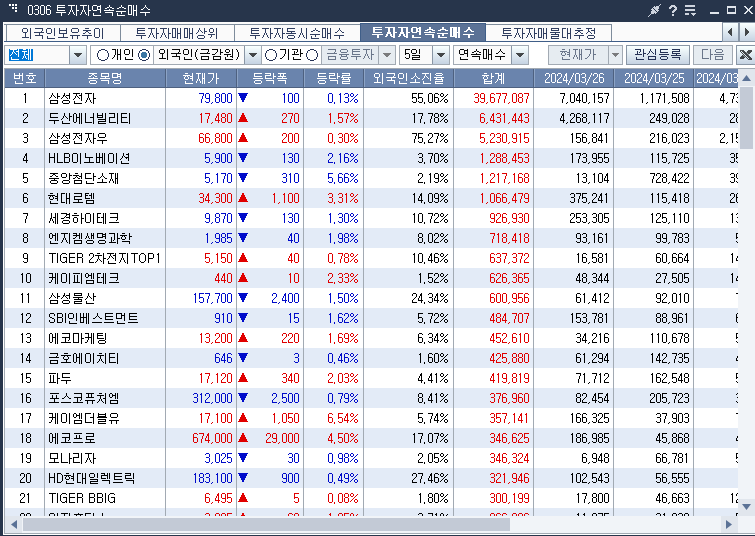The width and height of the screenshot is (755, 536).
Task: Expand the 전체 market dropdown
Action: click(78, 55)
